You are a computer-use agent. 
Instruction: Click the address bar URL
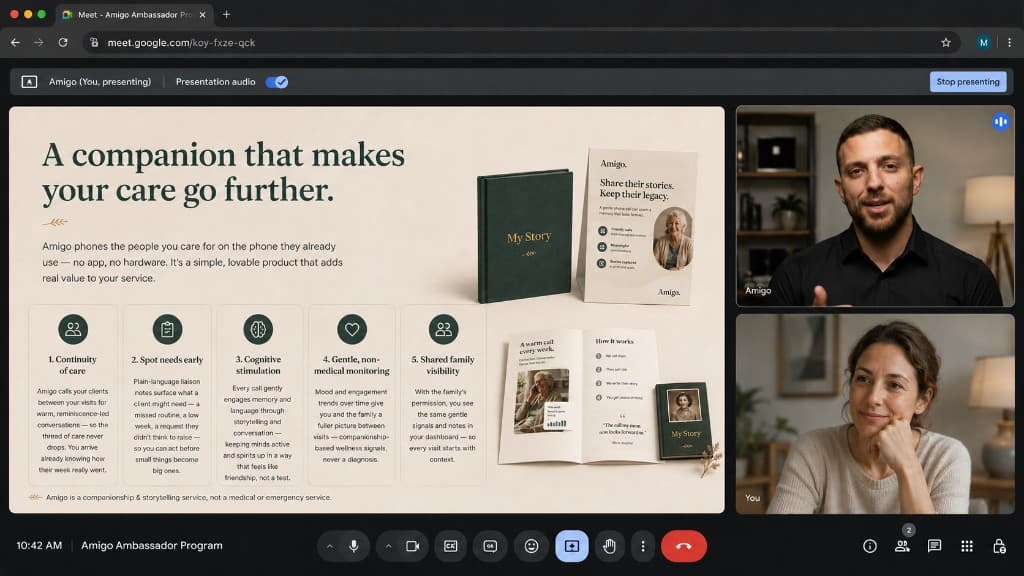click(181, 42)
